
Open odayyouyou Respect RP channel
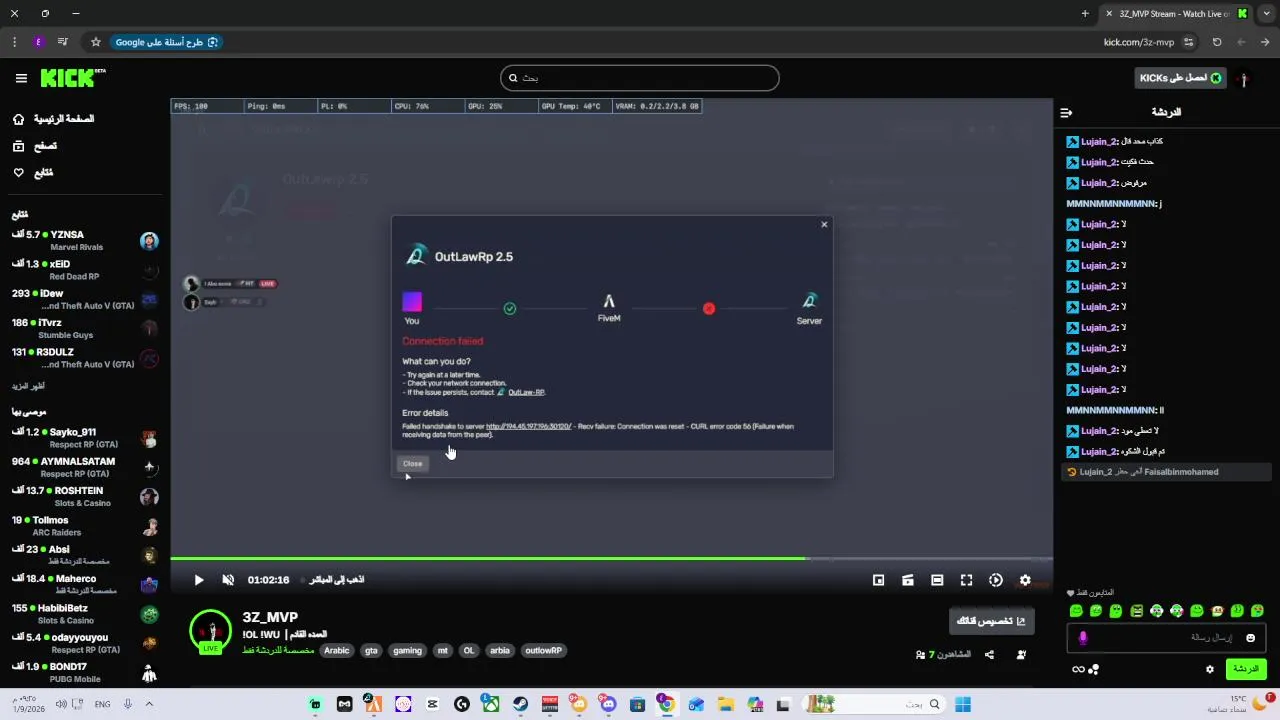coord(85,643)
